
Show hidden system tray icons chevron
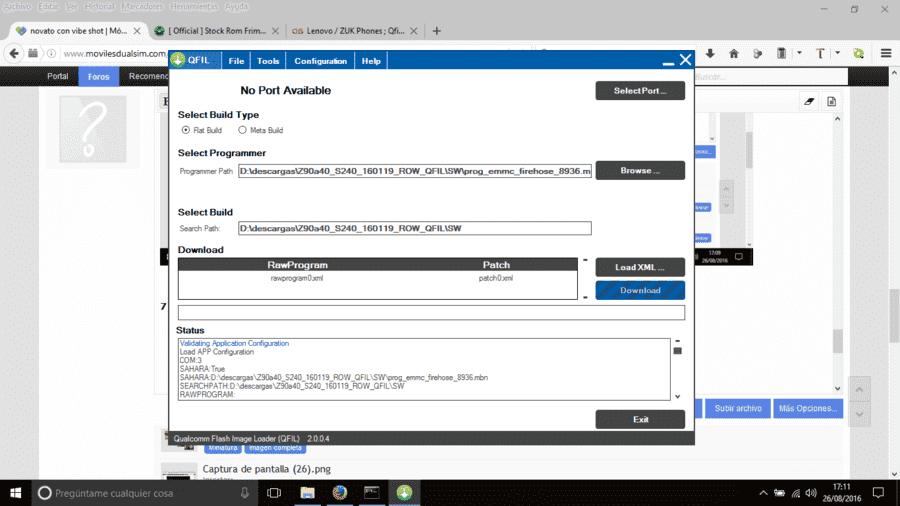pyautogui.click(x=763, y=493)
